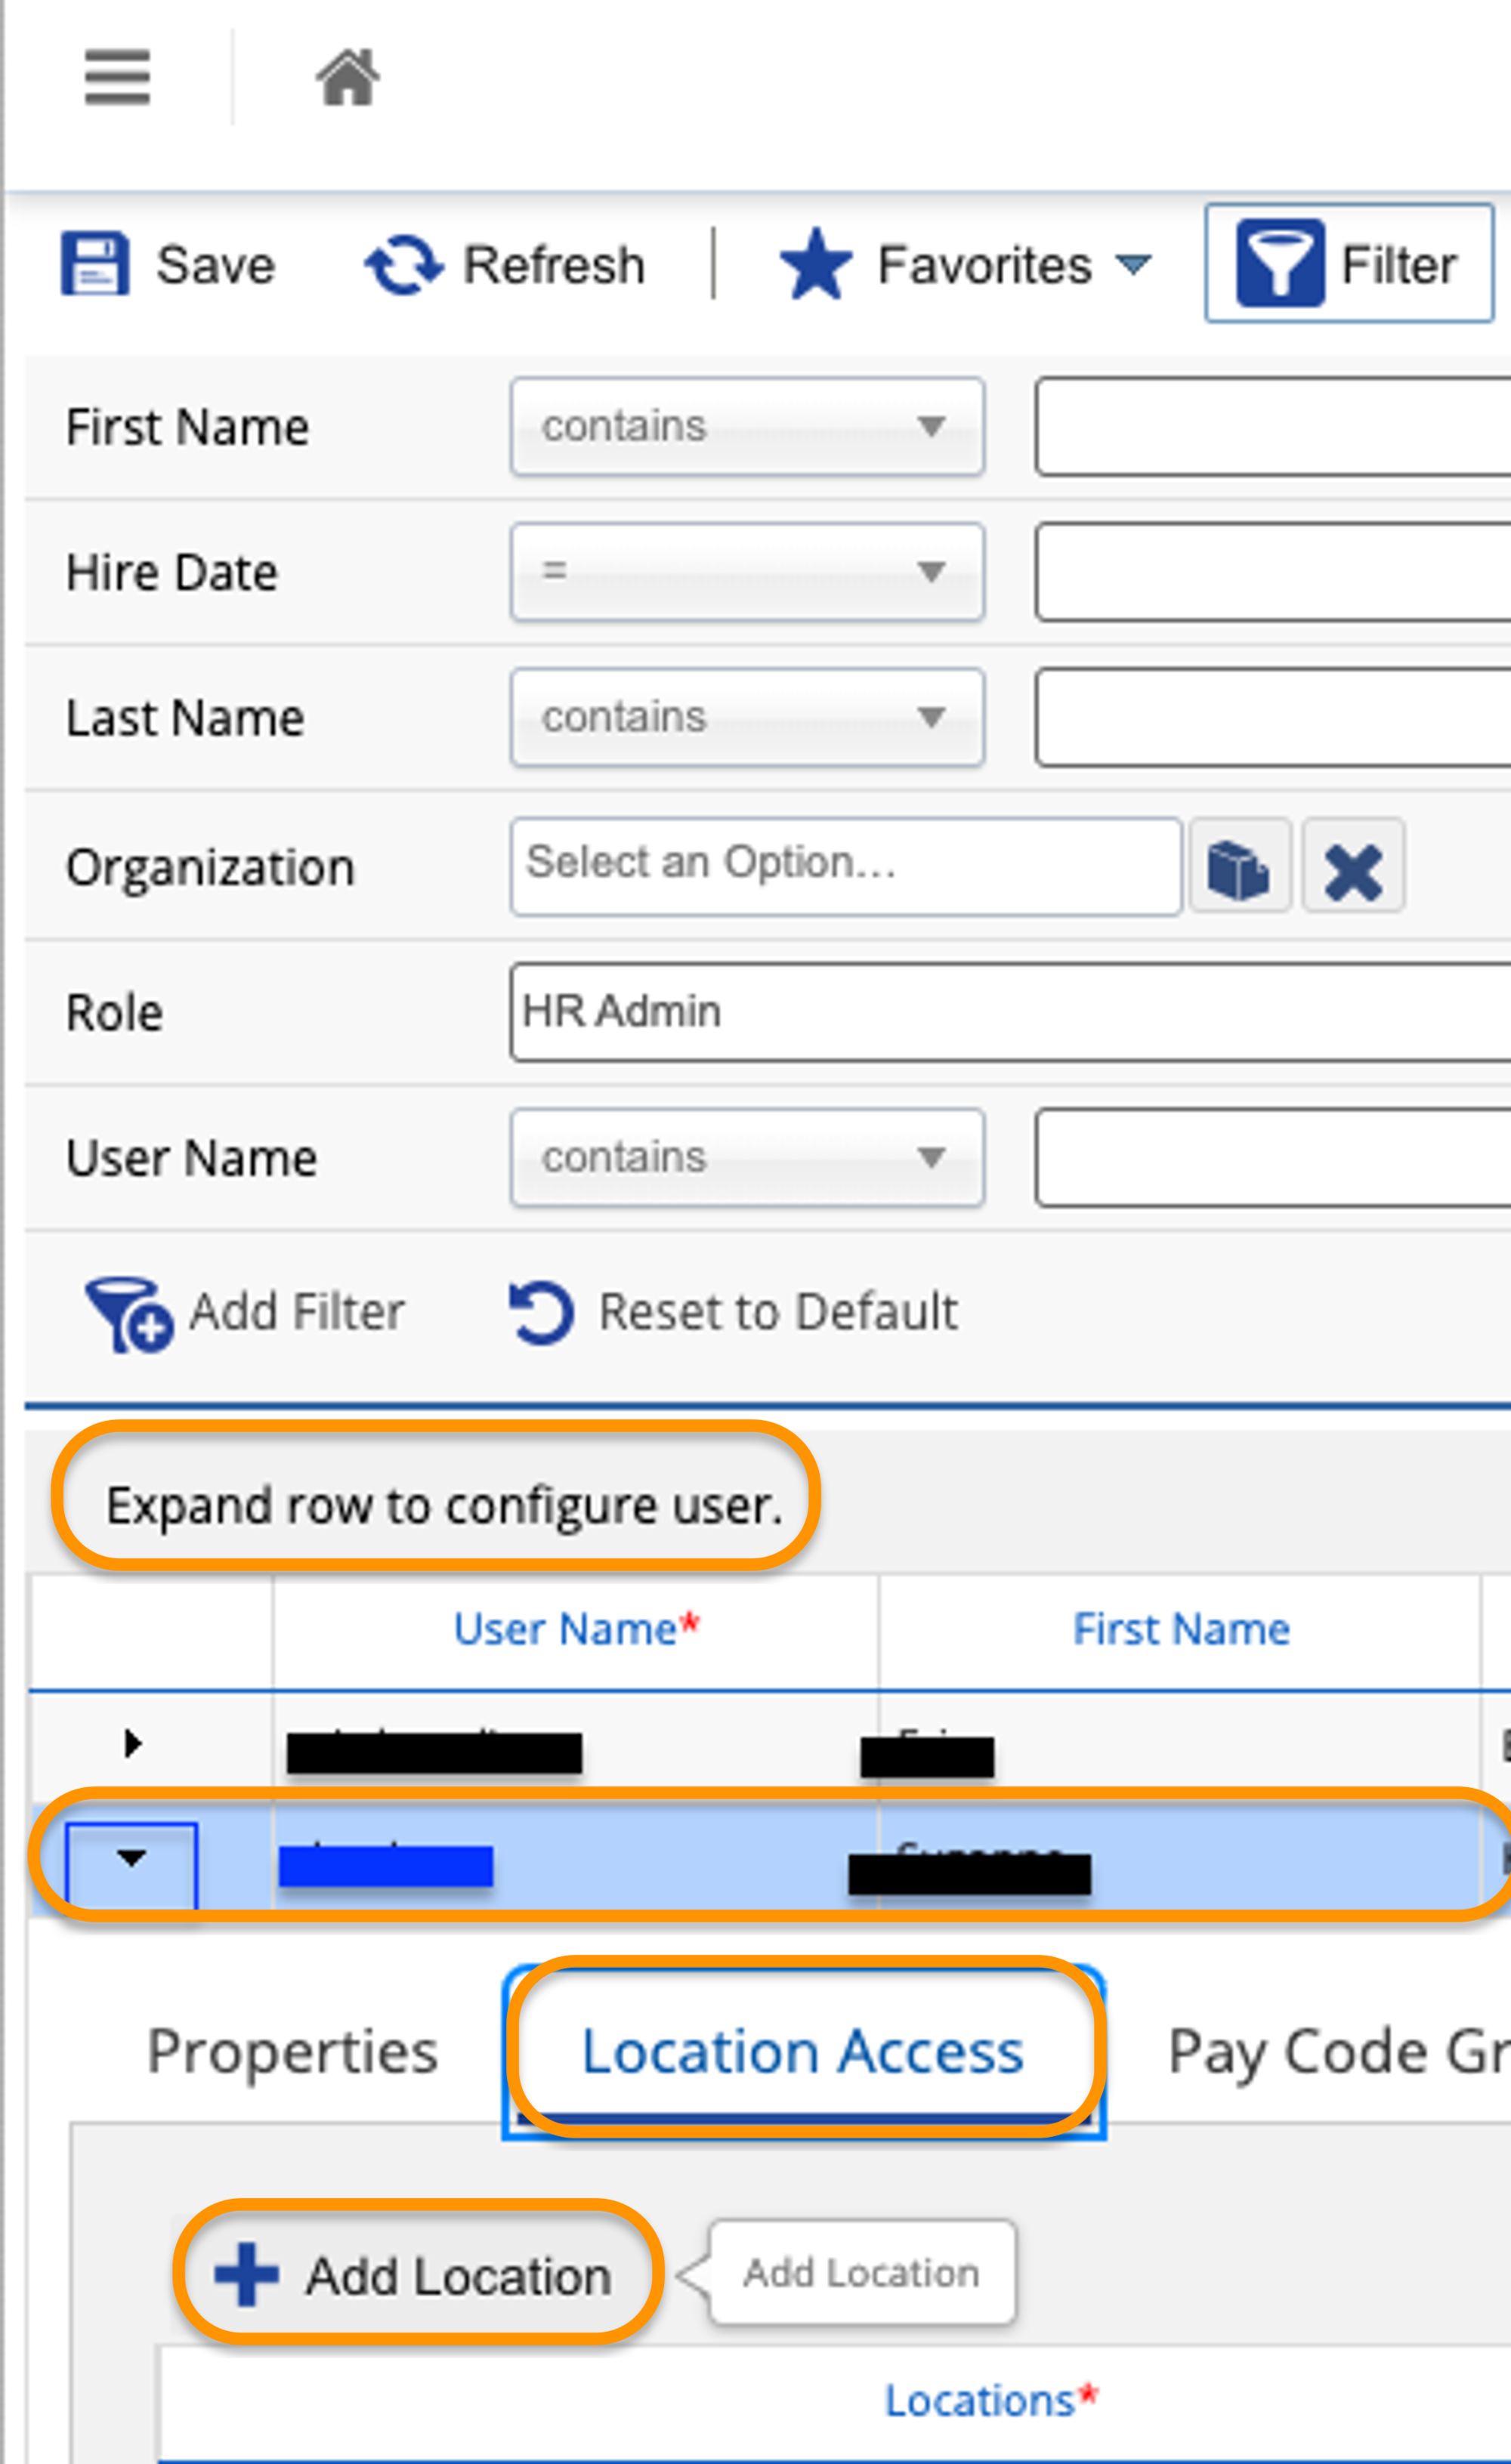
Task: Open the hamburger navigation menu
Action: click(x=117, y=77)
